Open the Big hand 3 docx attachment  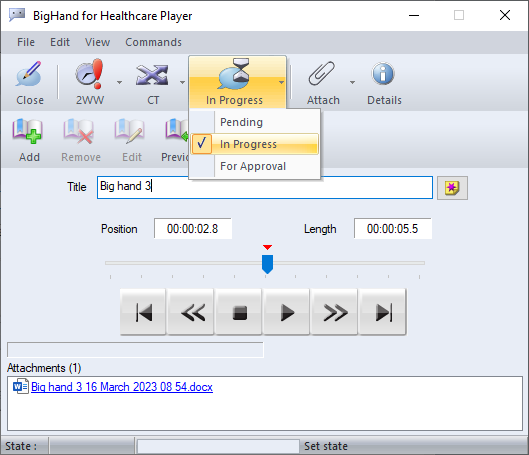pos(122,387)
